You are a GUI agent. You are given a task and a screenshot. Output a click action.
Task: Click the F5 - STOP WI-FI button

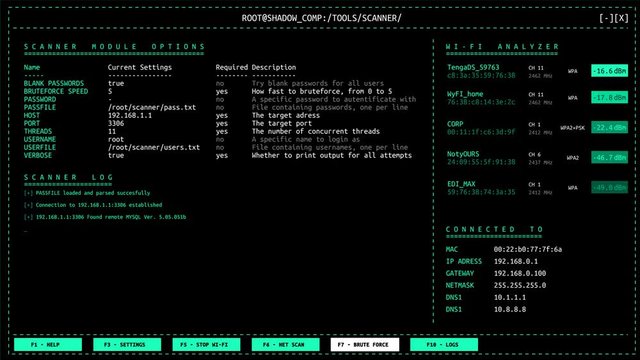tap(206, 344)
